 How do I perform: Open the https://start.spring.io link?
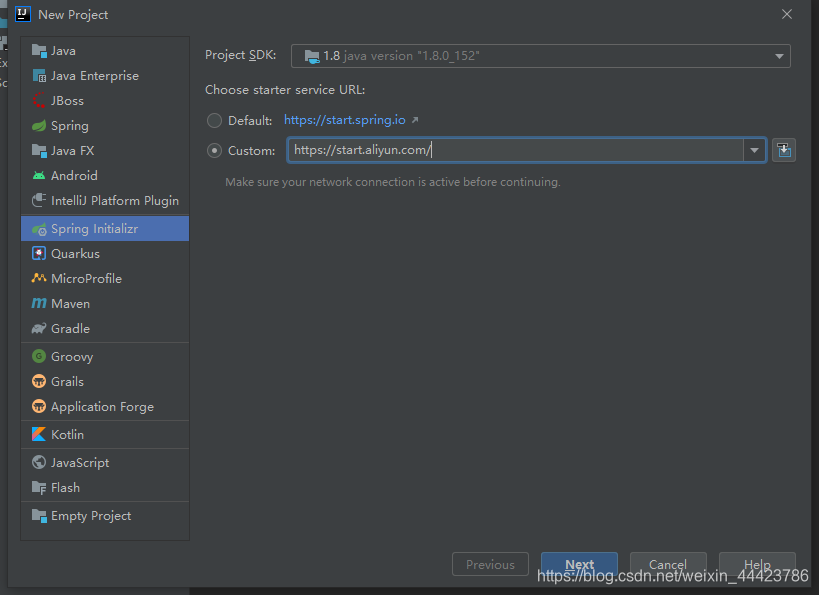[x=345, y=120]
